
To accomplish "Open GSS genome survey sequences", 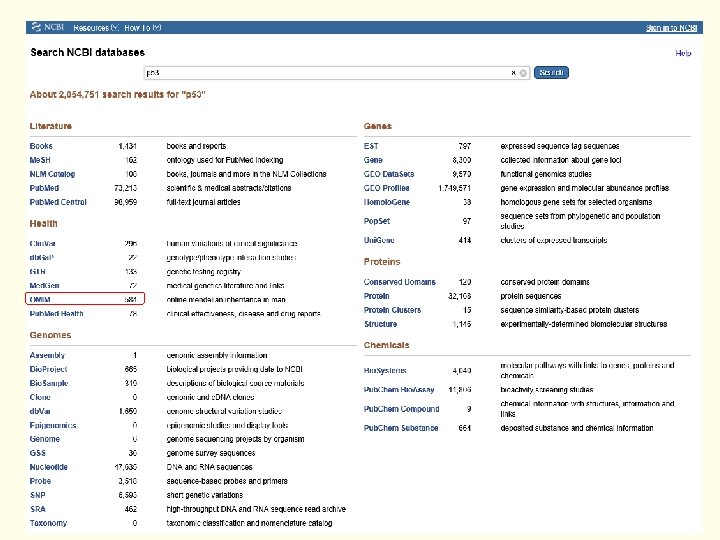I will [38, 453].
